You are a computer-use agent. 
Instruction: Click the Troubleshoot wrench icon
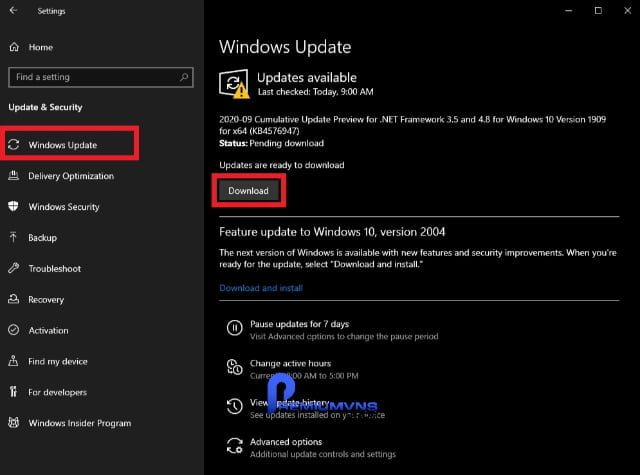(x=13, y=268)
